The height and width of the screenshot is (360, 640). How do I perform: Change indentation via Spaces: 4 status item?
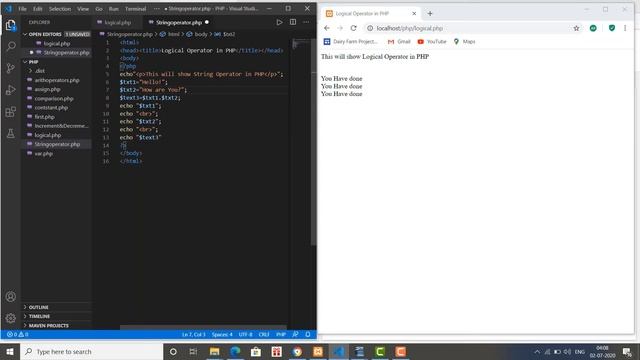pyautogui.click(x=222, y=334)
